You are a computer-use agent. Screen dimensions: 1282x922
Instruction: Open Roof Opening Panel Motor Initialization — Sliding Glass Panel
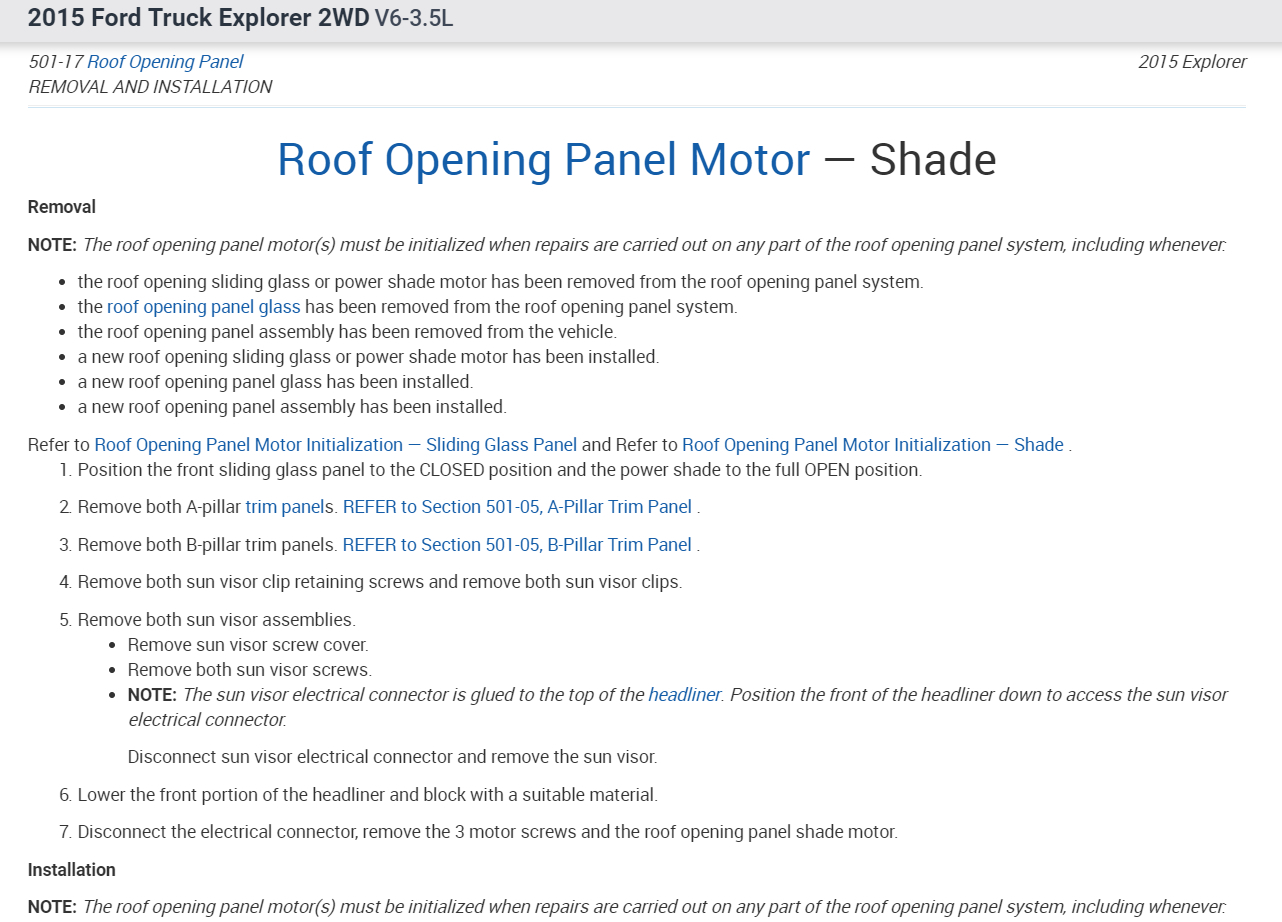pyautogui.click(x=336, y=445)
